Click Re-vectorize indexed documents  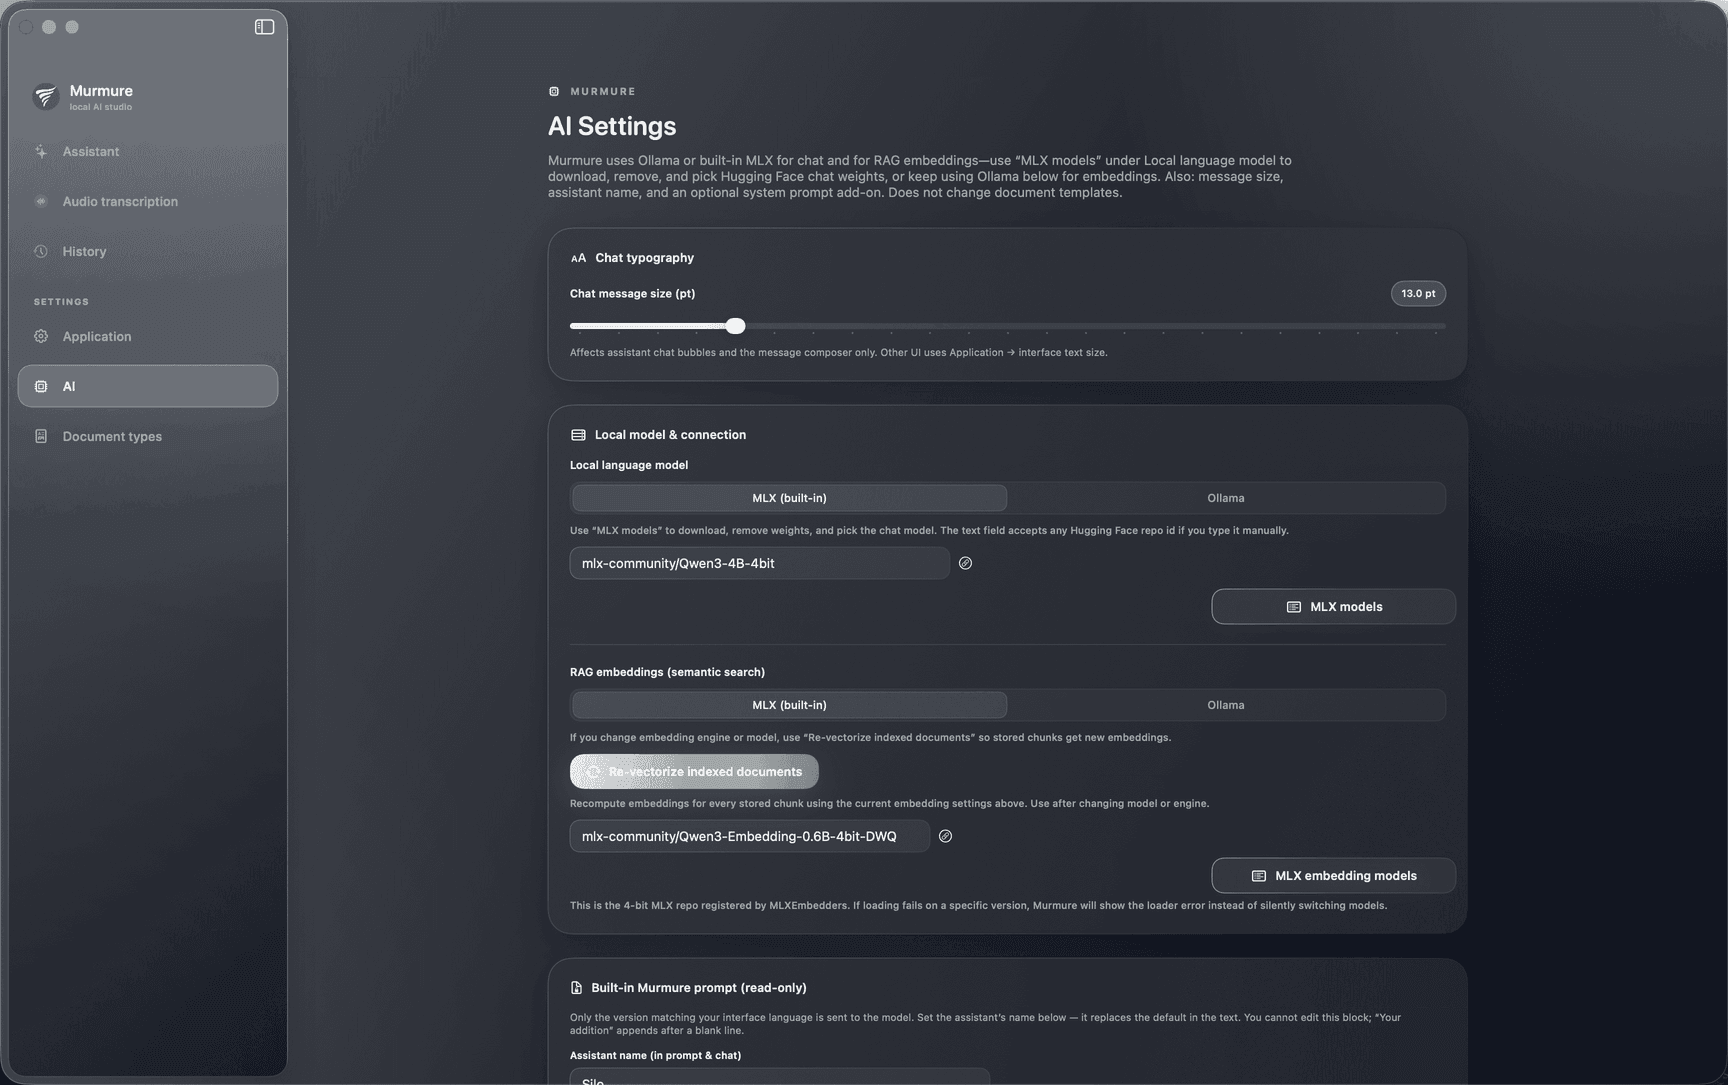coord(694,772)
